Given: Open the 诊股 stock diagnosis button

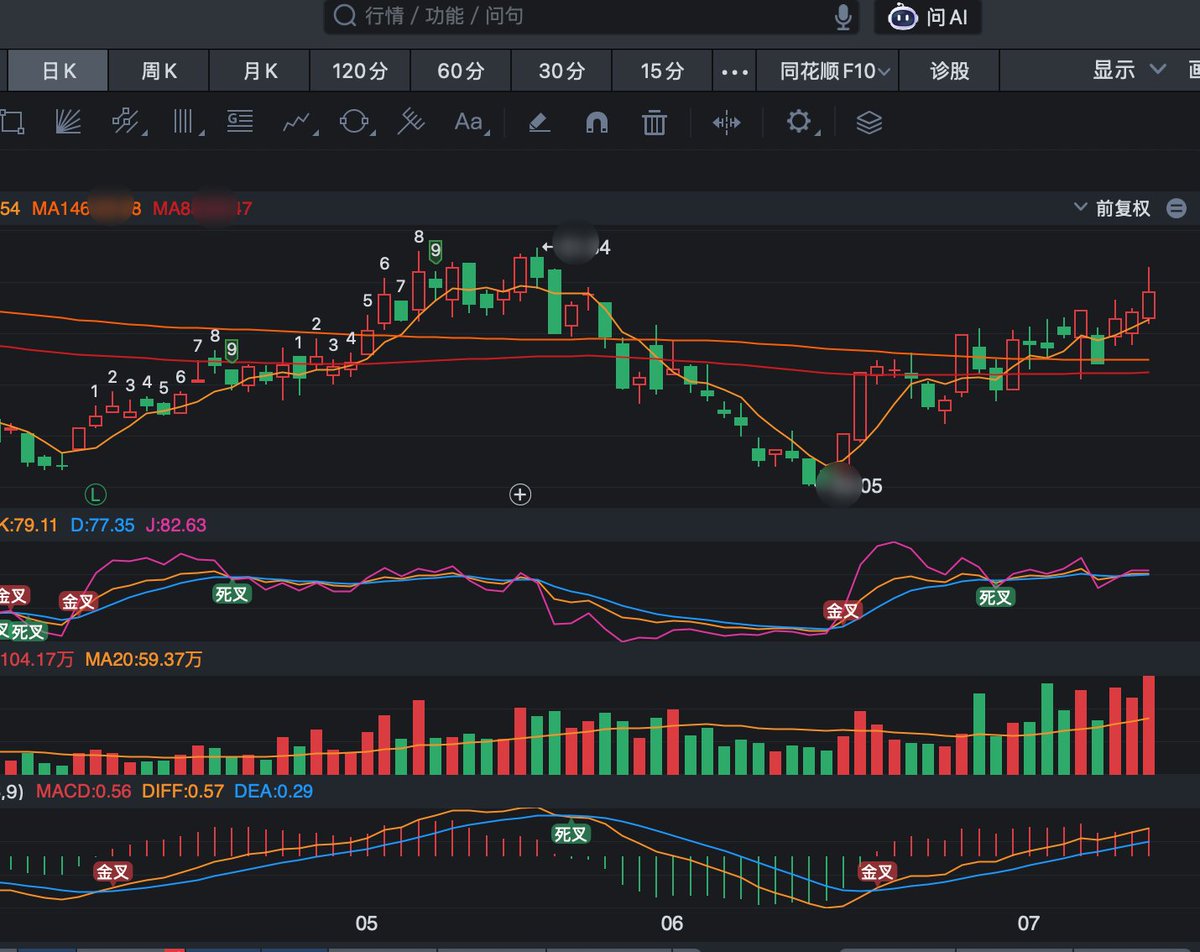Looking at the screenshot, I should point(949,71).
